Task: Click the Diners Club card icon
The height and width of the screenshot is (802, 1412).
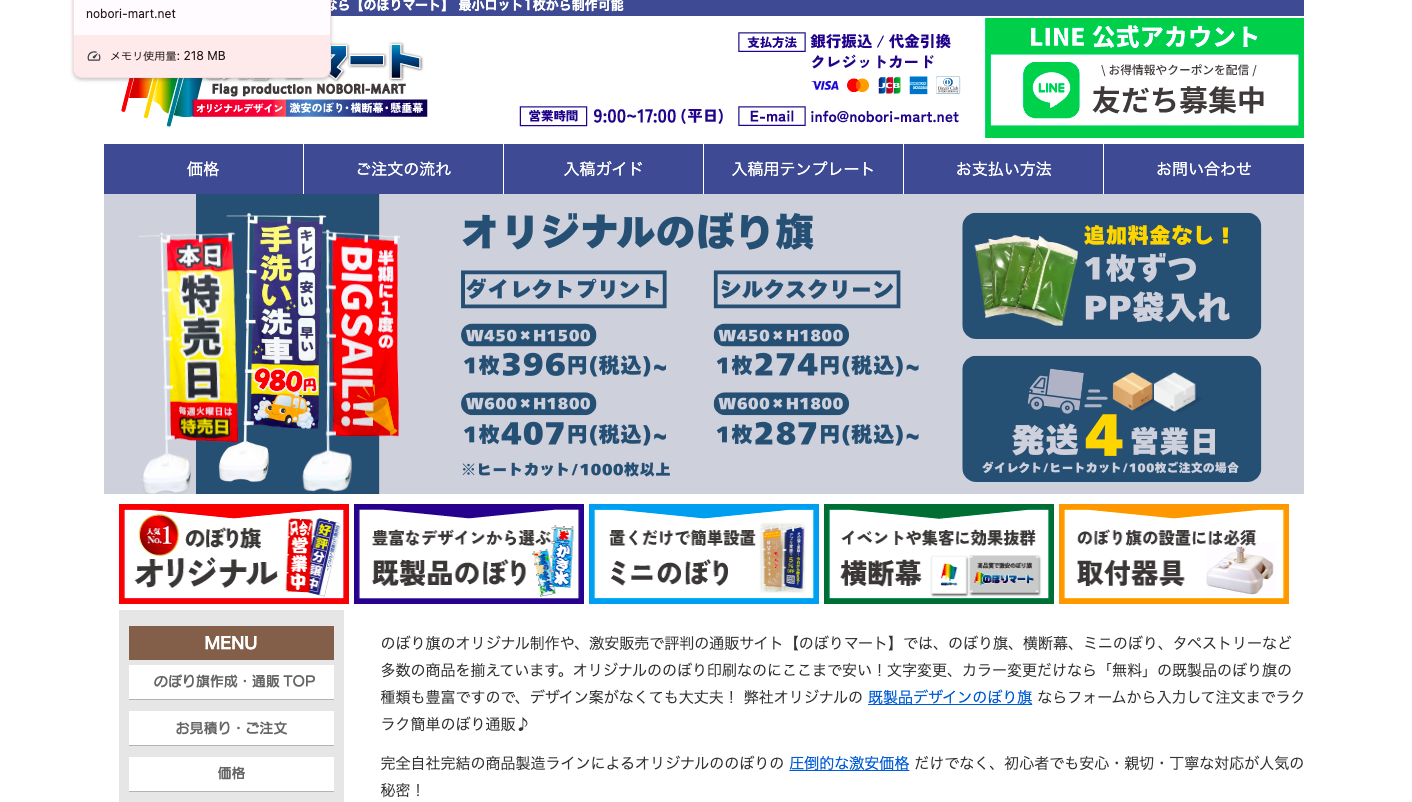Action: pos(947,85)
